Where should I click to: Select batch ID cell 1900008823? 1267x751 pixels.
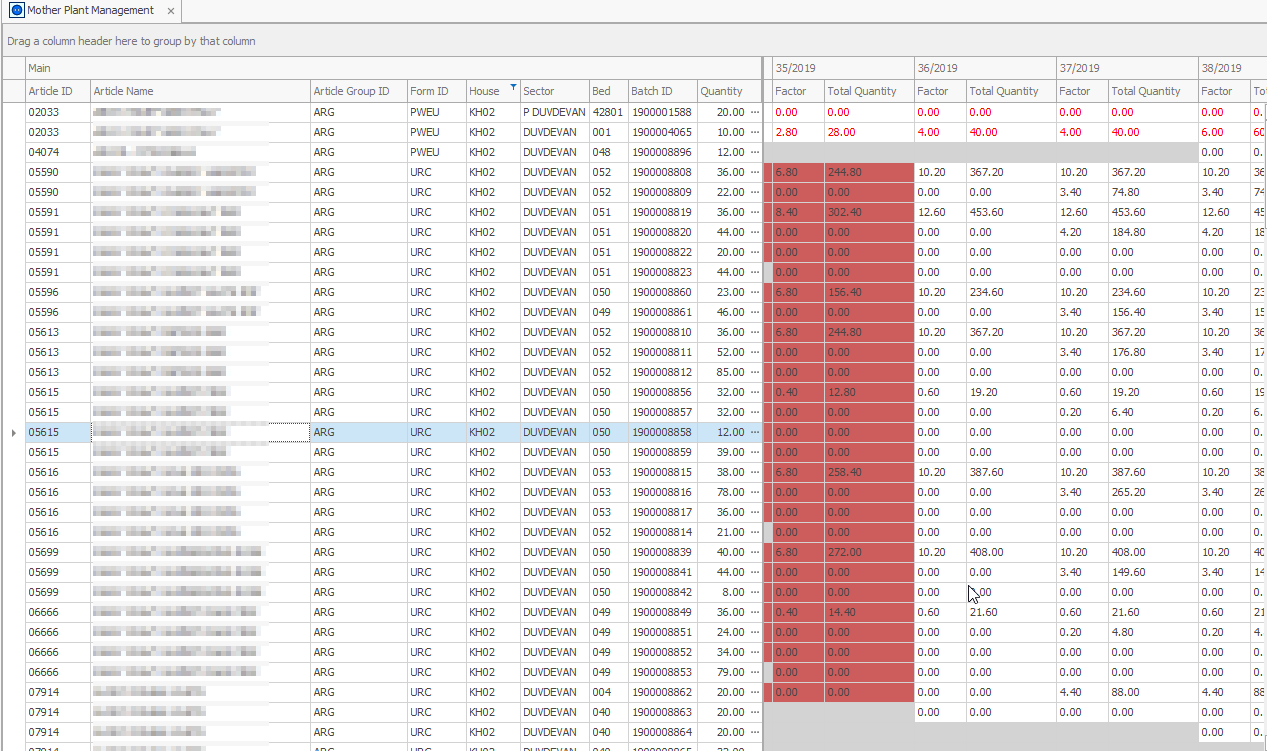pyautogui.click(x=662, y=272)
